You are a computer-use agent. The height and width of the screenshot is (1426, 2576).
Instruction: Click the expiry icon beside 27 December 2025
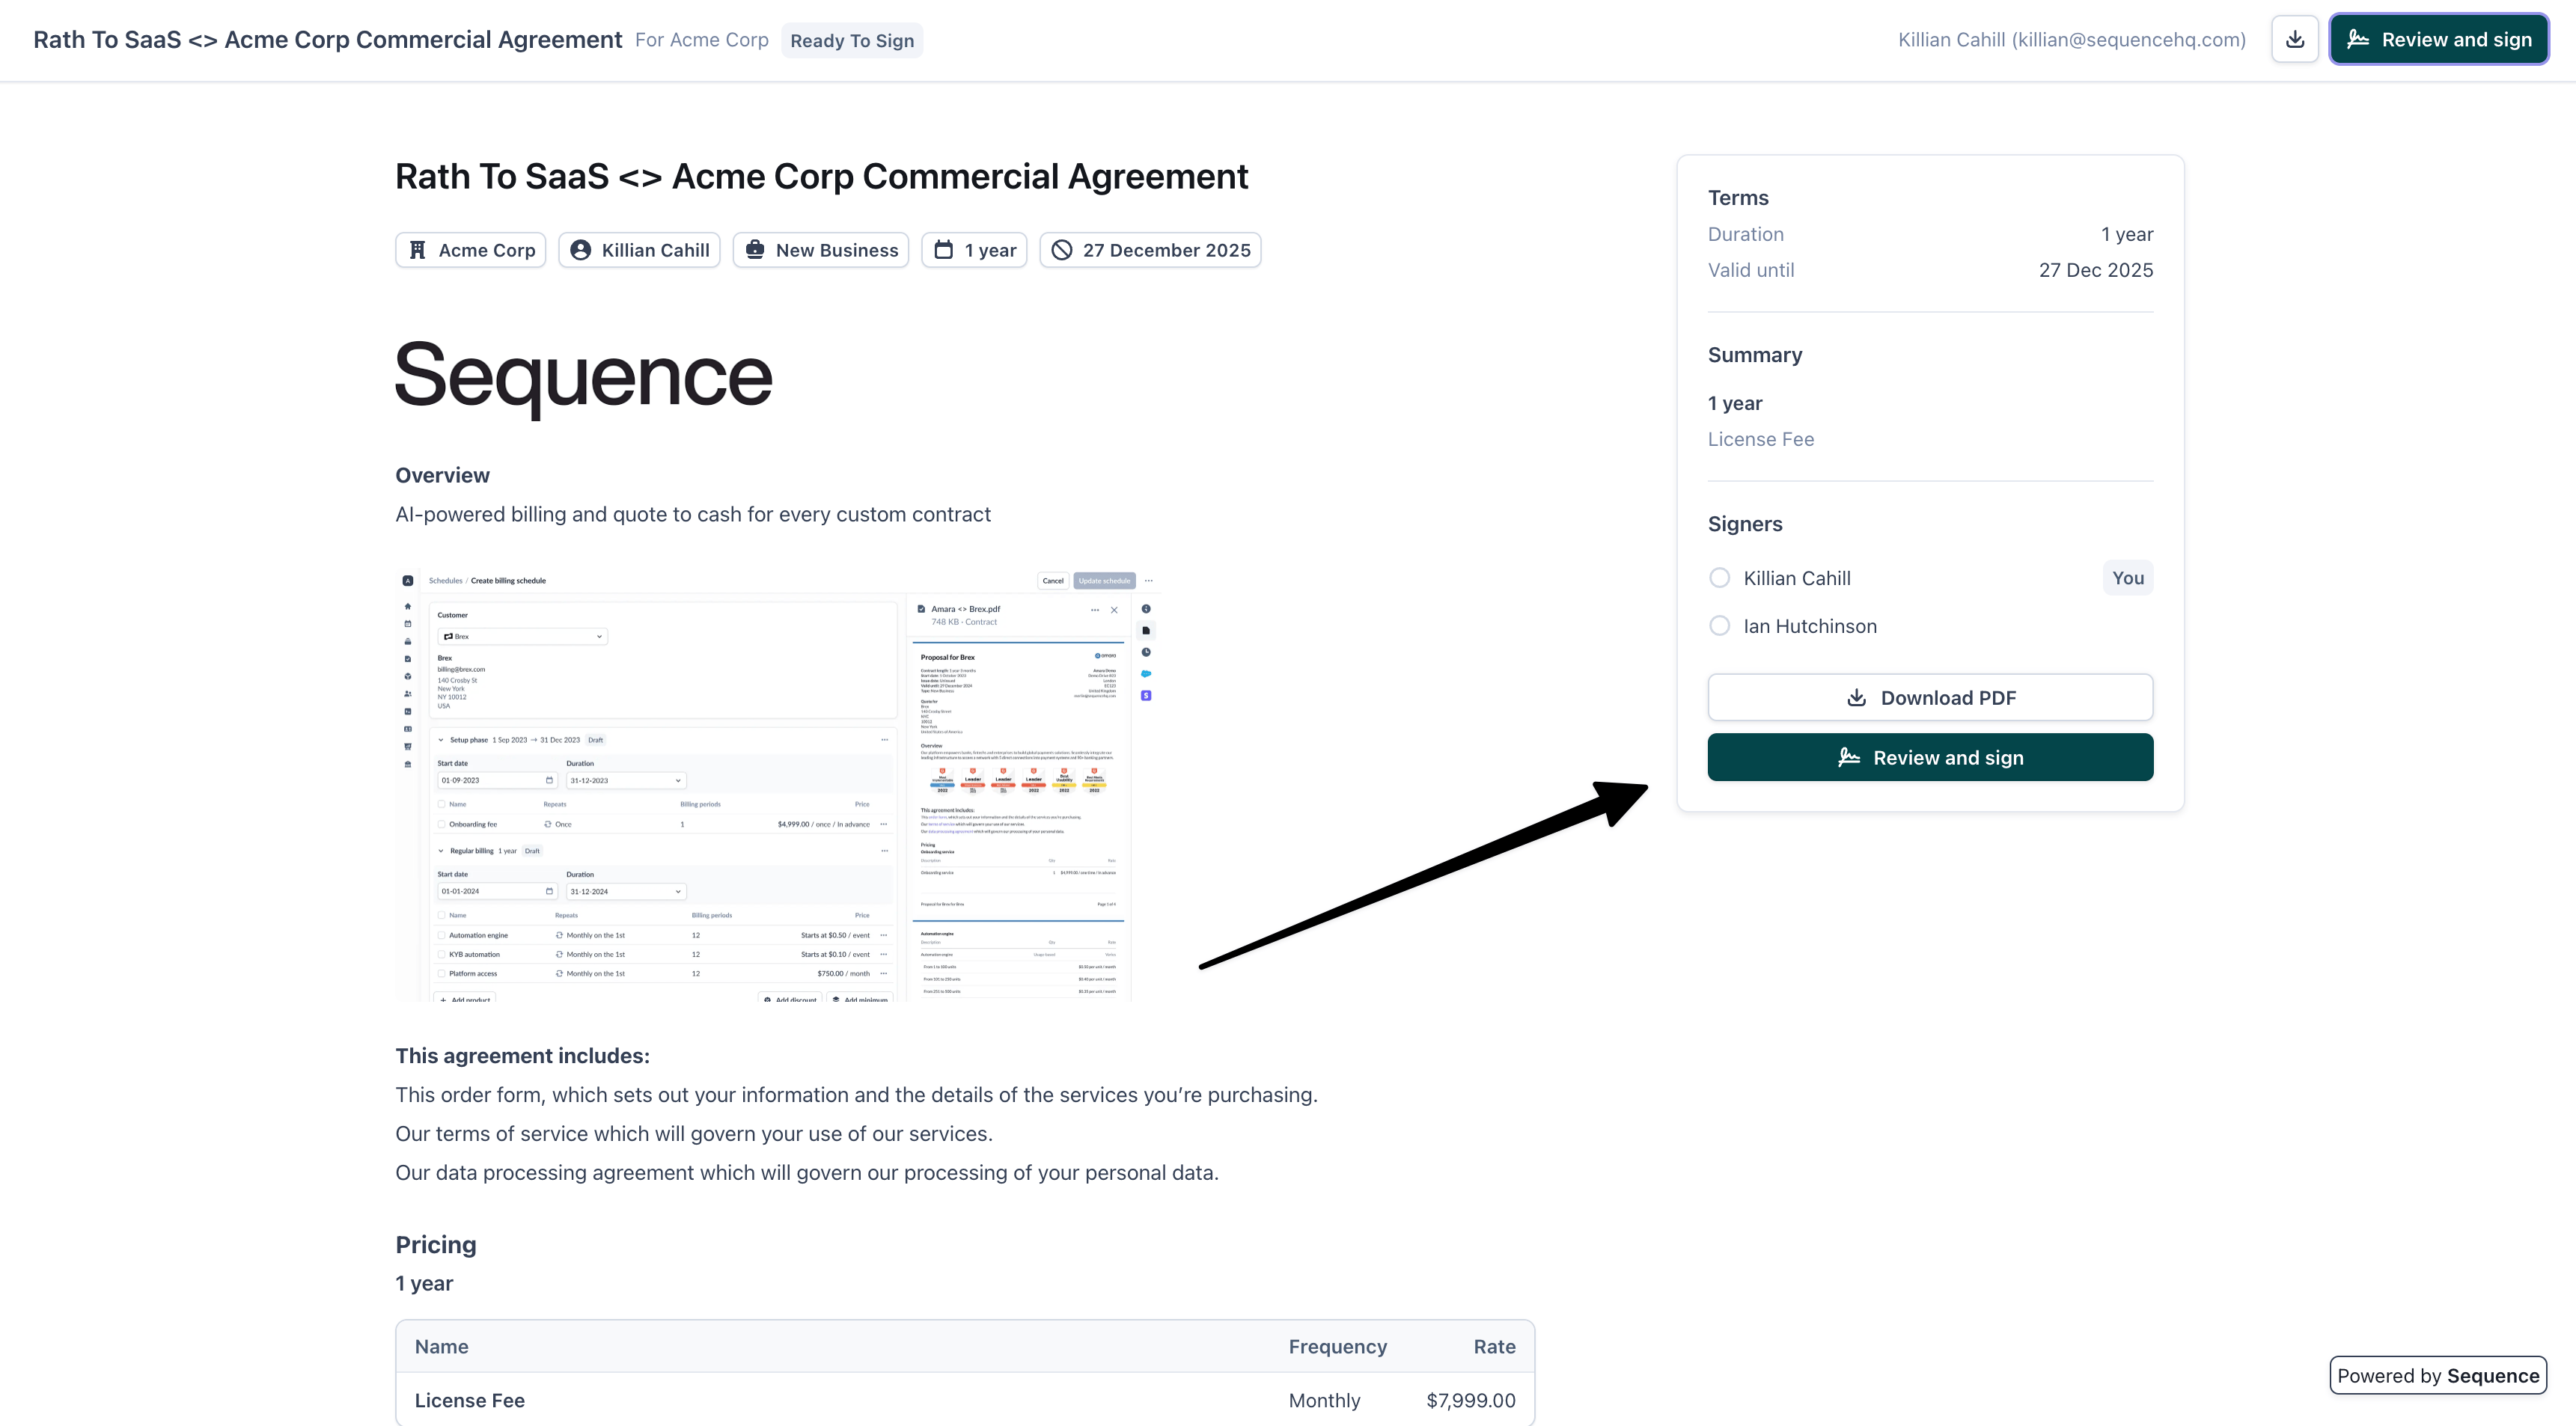pyautogui.click(x=1062, y=250)
